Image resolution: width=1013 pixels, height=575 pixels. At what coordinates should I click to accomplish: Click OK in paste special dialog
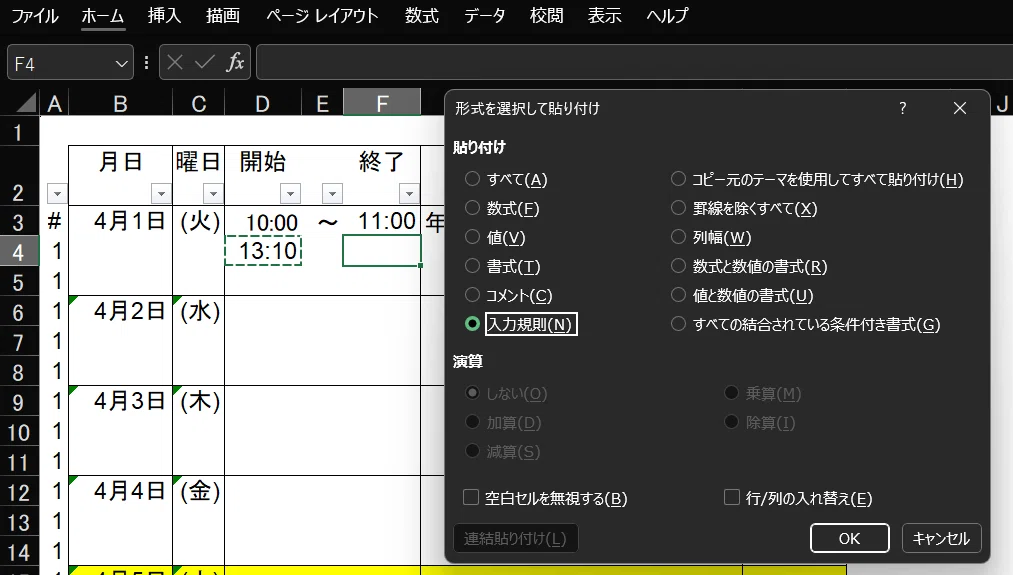850,538
